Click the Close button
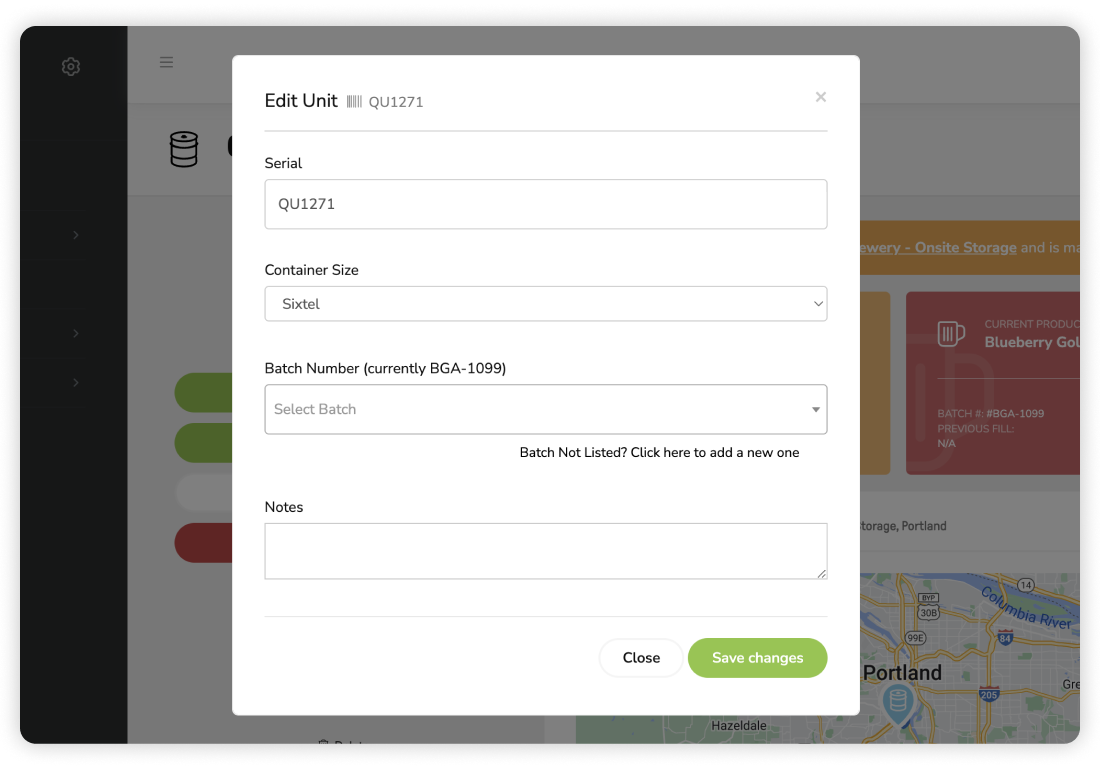 (x=641, y=658)
